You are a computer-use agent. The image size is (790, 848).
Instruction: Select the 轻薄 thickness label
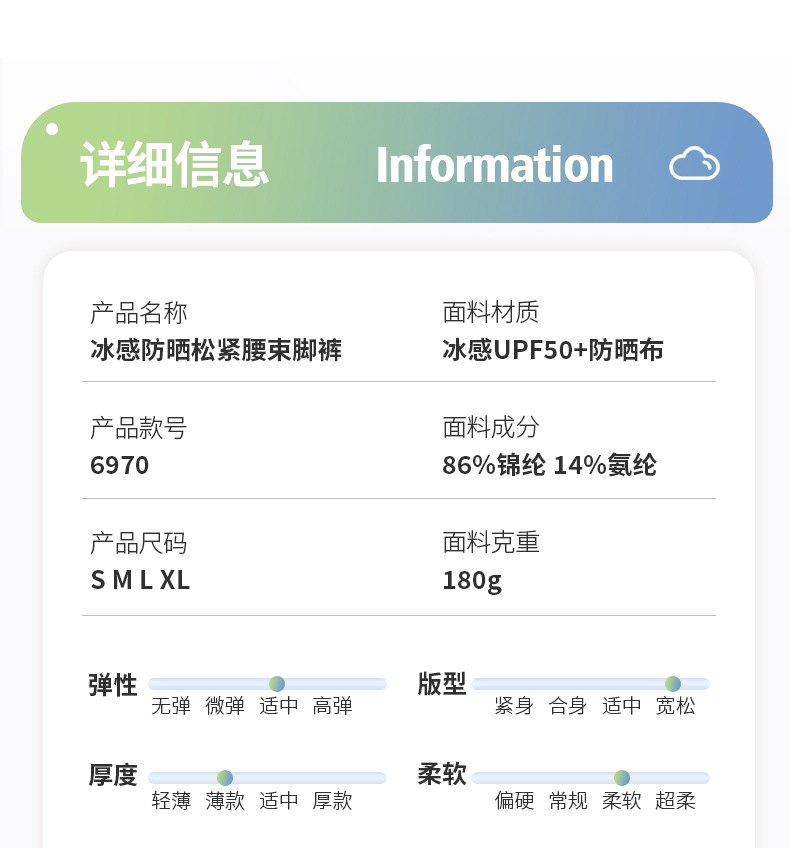(x=171, y=801)
